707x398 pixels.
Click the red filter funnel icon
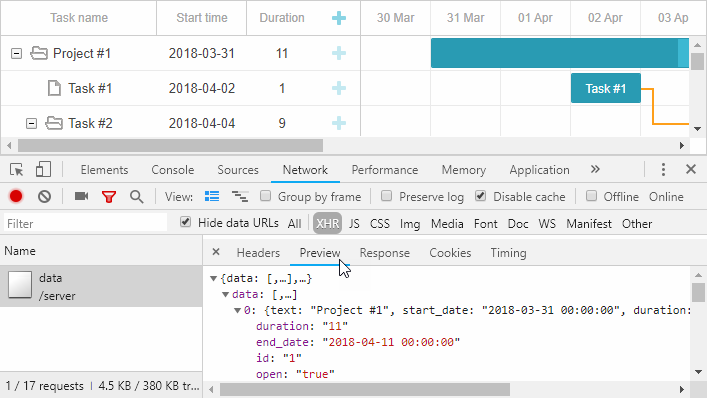click(109, 197)
